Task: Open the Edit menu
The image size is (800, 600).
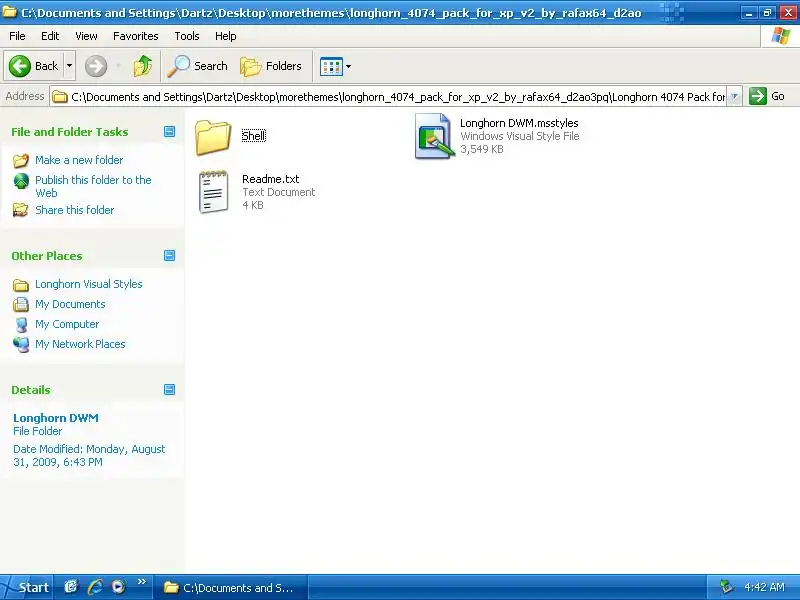Action: (x=50, y=36)
